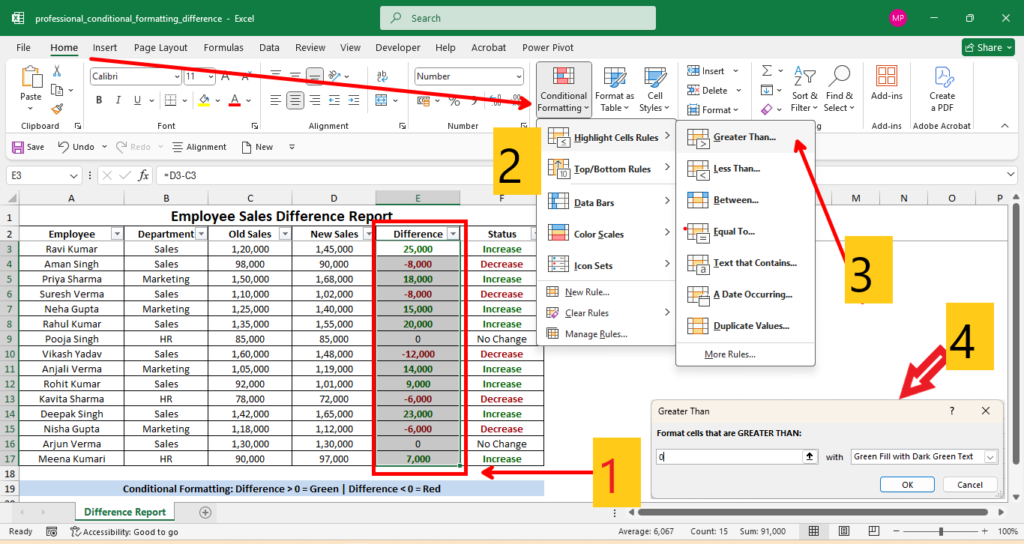This screenshot has width=1024, height=544.
Task: Switch to the Insert ribbon tab
Action: pyautogui.click(x=104, y=47)
